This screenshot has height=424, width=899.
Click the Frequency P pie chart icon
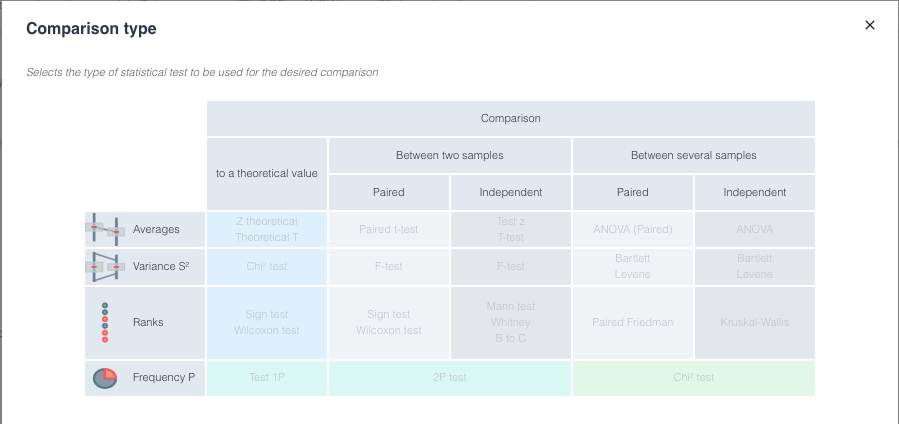point(105,378)
